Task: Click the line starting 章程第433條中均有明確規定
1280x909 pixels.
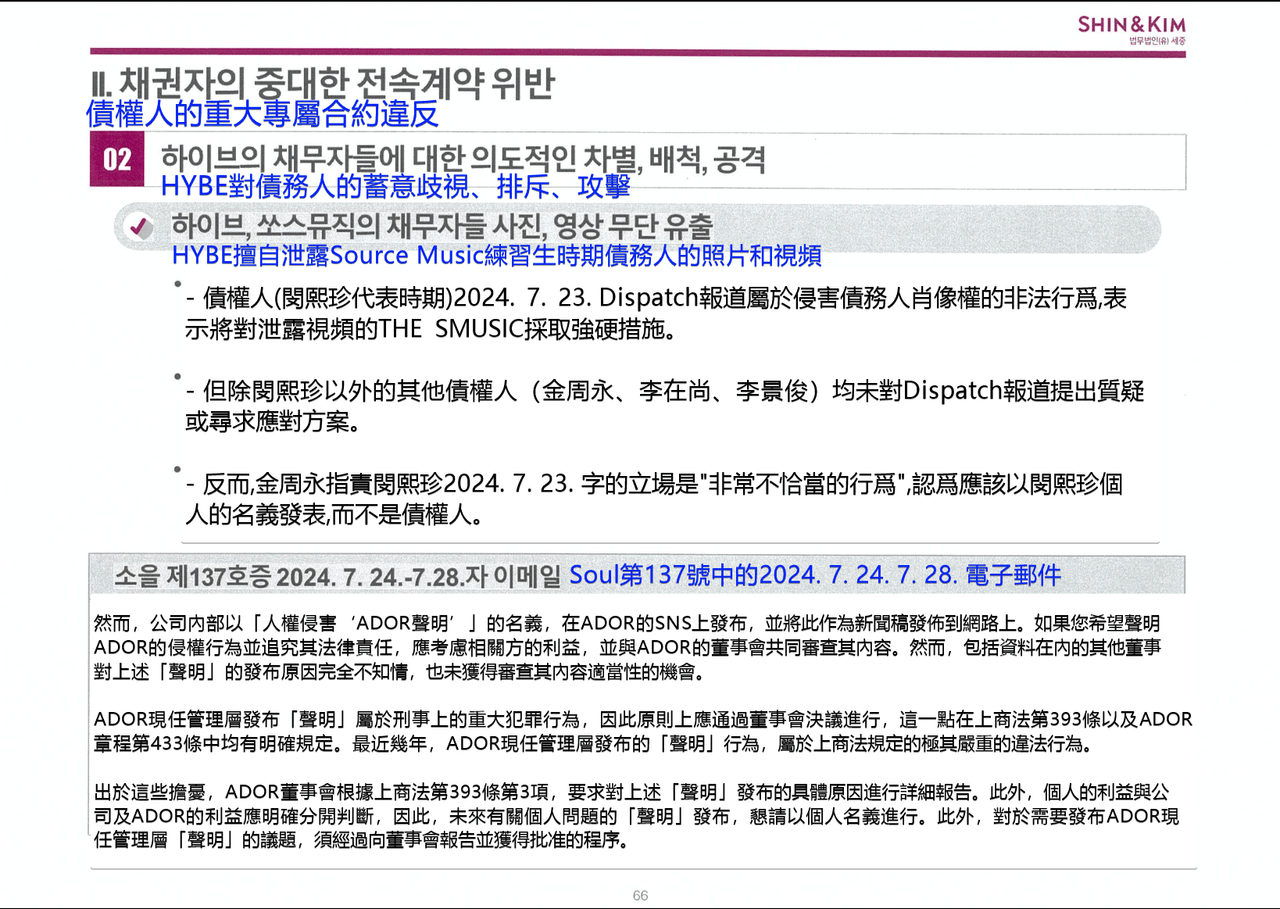Action: click(596, 743)
